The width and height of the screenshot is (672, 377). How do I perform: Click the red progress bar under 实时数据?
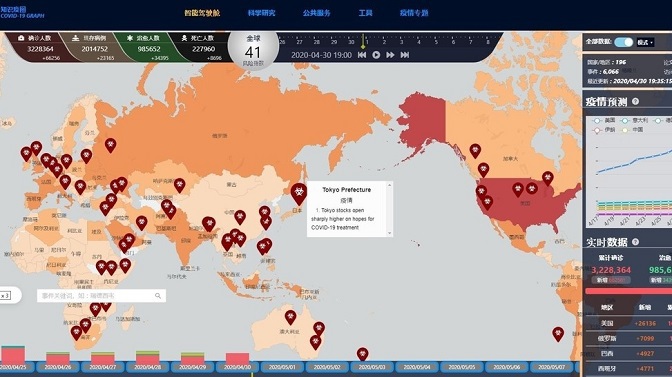(628, 291)
